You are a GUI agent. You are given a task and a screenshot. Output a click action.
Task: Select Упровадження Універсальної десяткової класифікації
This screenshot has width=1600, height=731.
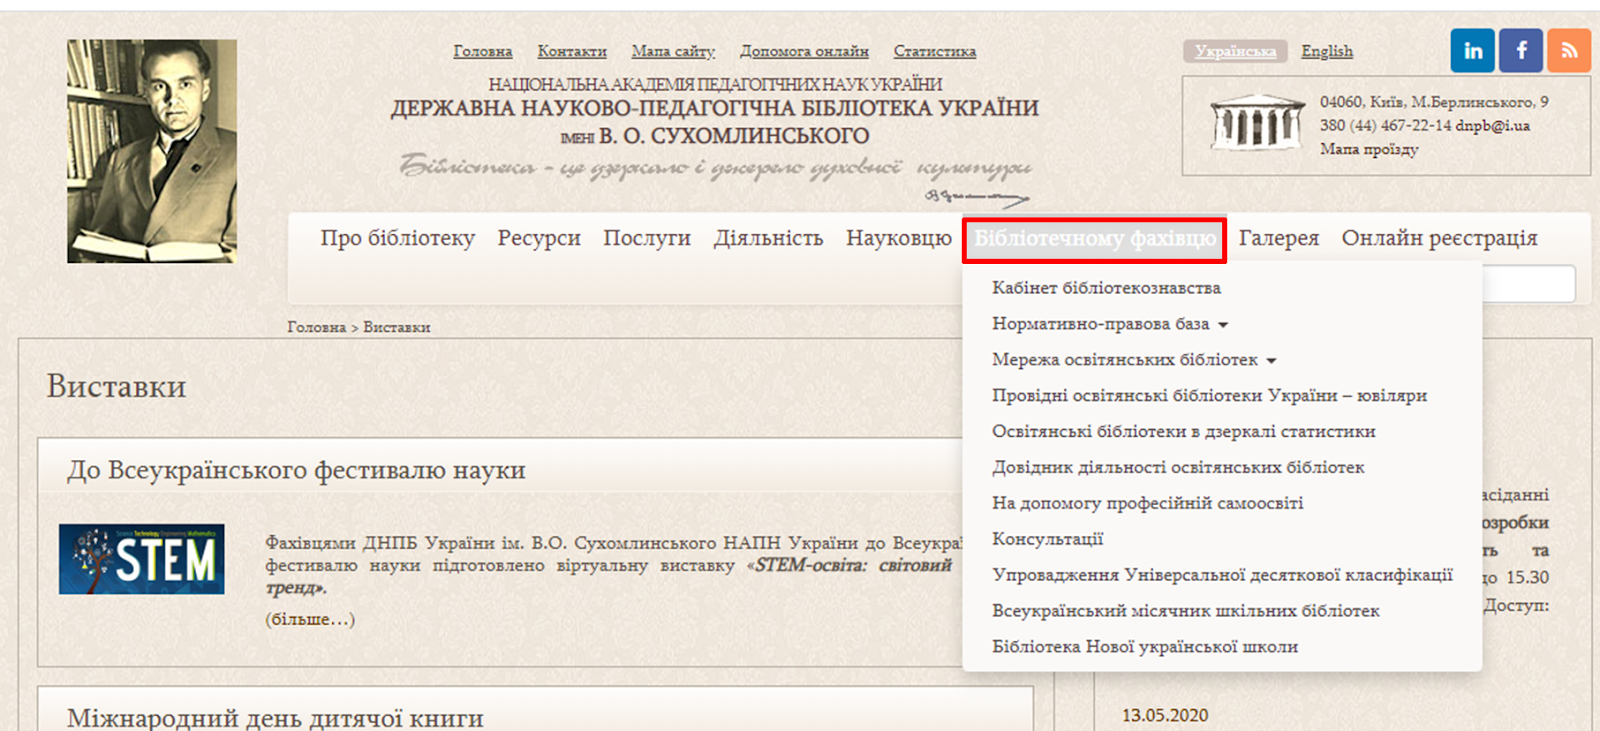click(1222, 575)
